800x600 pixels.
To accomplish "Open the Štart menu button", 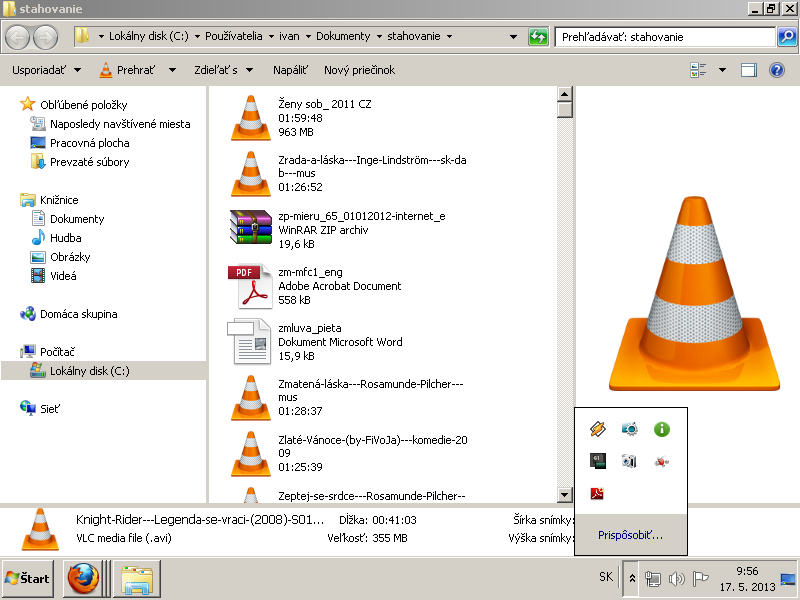I will [x=28, y=579].
